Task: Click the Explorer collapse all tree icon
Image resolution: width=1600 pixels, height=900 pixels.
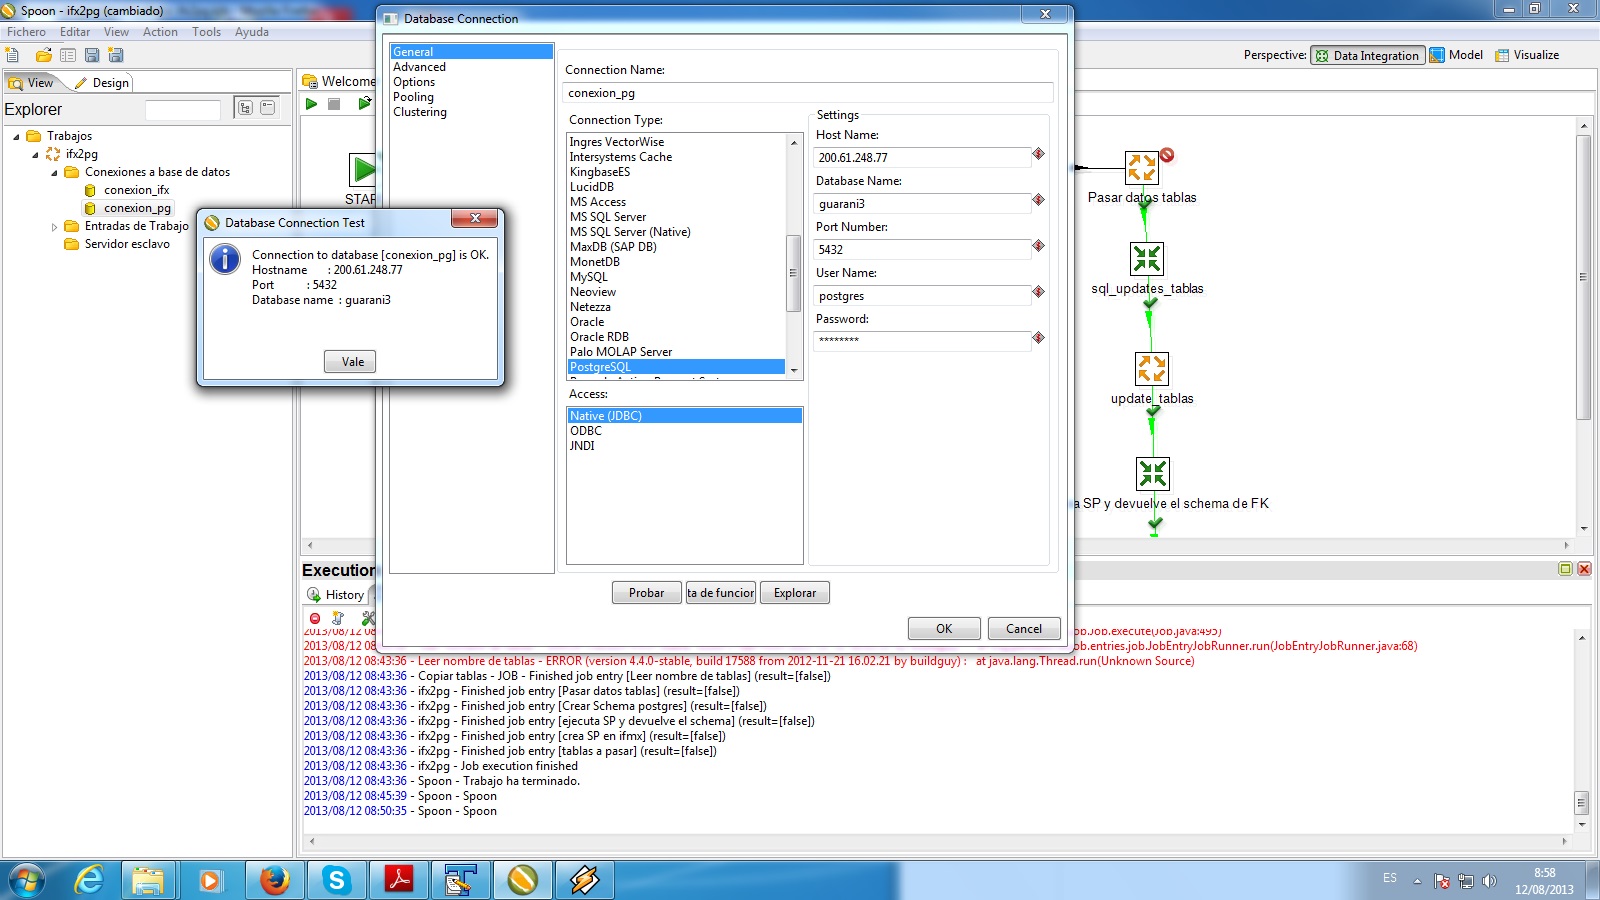Action: (x=268, y=107)
